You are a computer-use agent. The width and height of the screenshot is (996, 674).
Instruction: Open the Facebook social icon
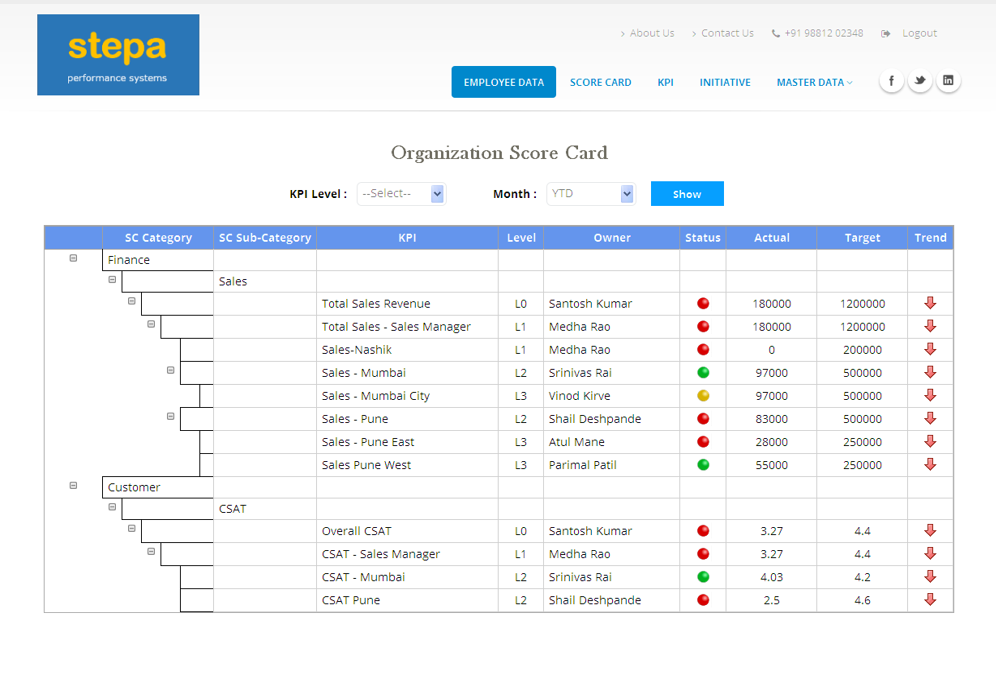coord(891,81)
